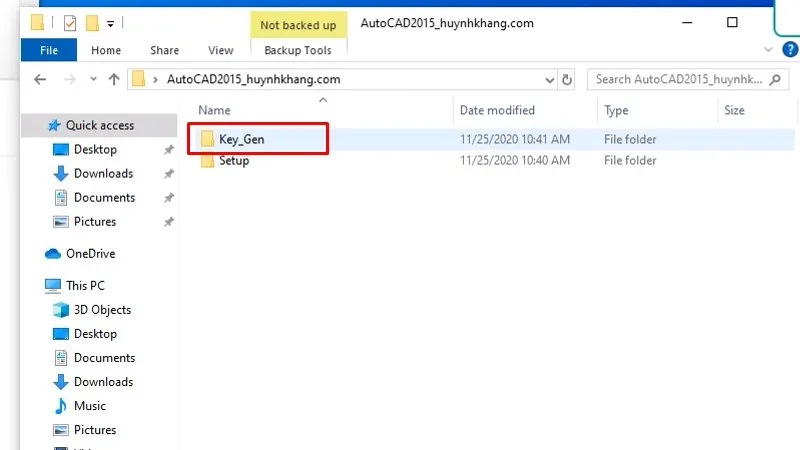Select This PC in navigation pane
The image size is (800, 450).
point(85,286)
